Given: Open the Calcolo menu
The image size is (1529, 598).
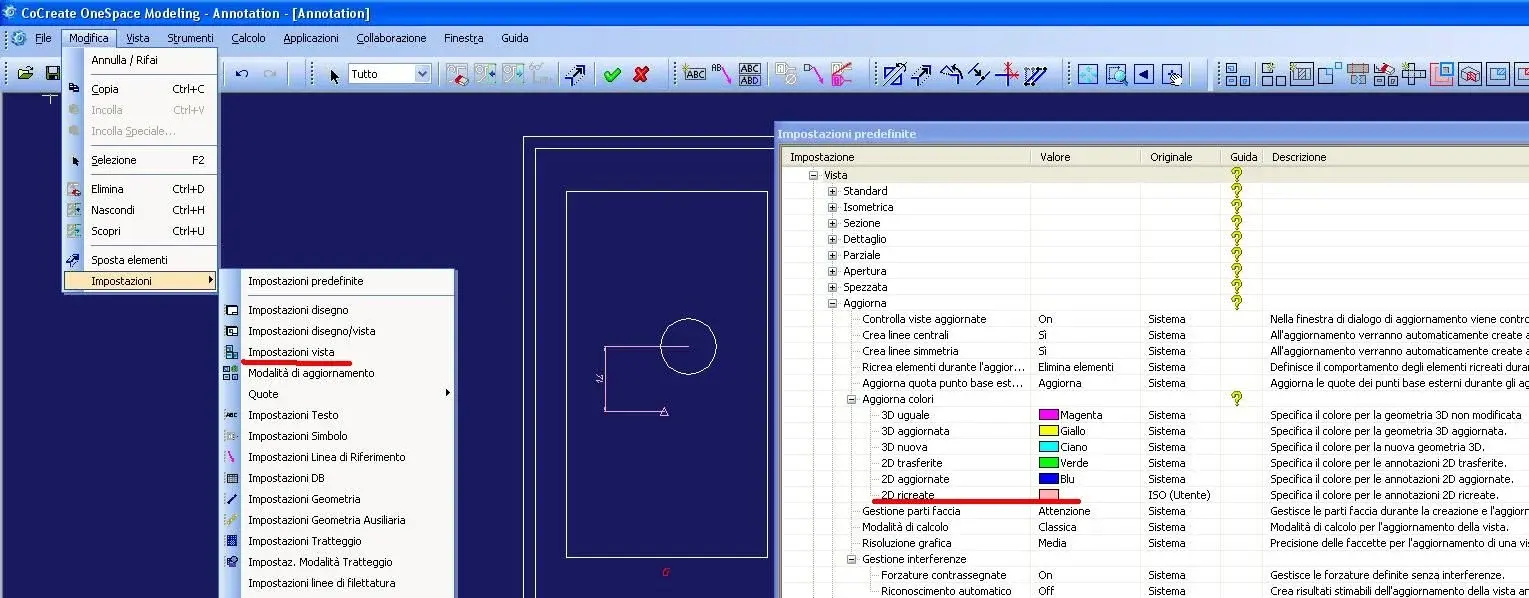Looking at the screenshot, I should pyautogui.click(x=248, y=38).
